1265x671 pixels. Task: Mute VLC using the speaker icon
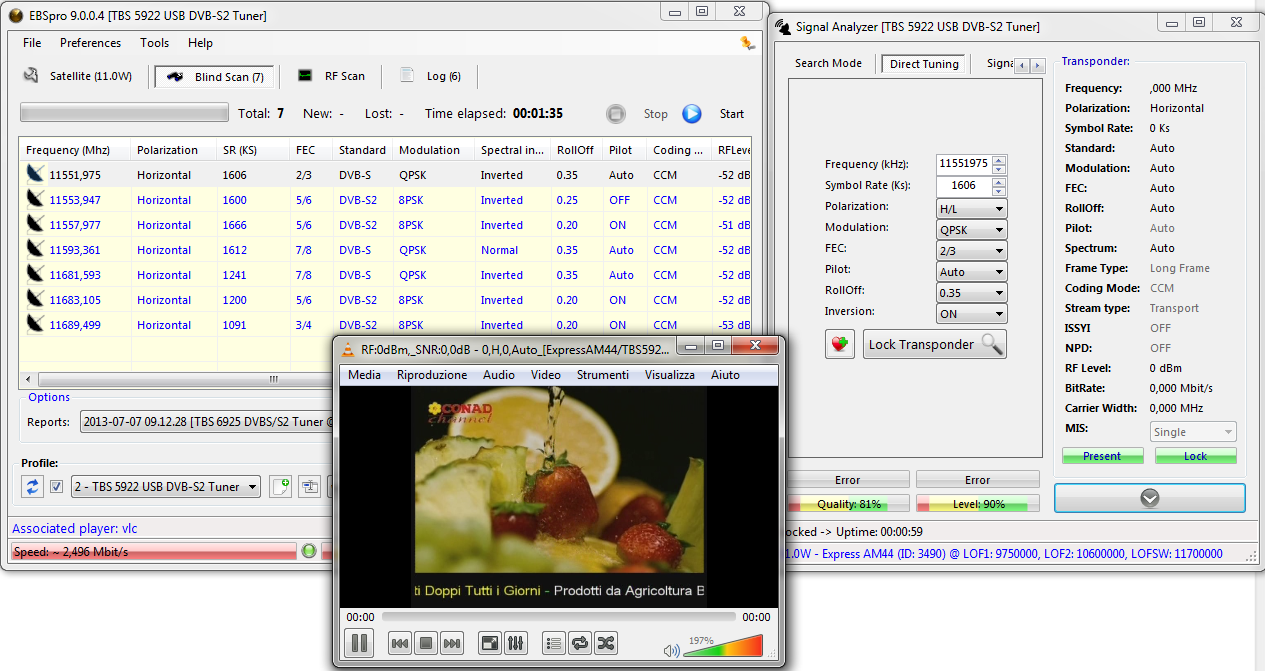click(671, 651)
